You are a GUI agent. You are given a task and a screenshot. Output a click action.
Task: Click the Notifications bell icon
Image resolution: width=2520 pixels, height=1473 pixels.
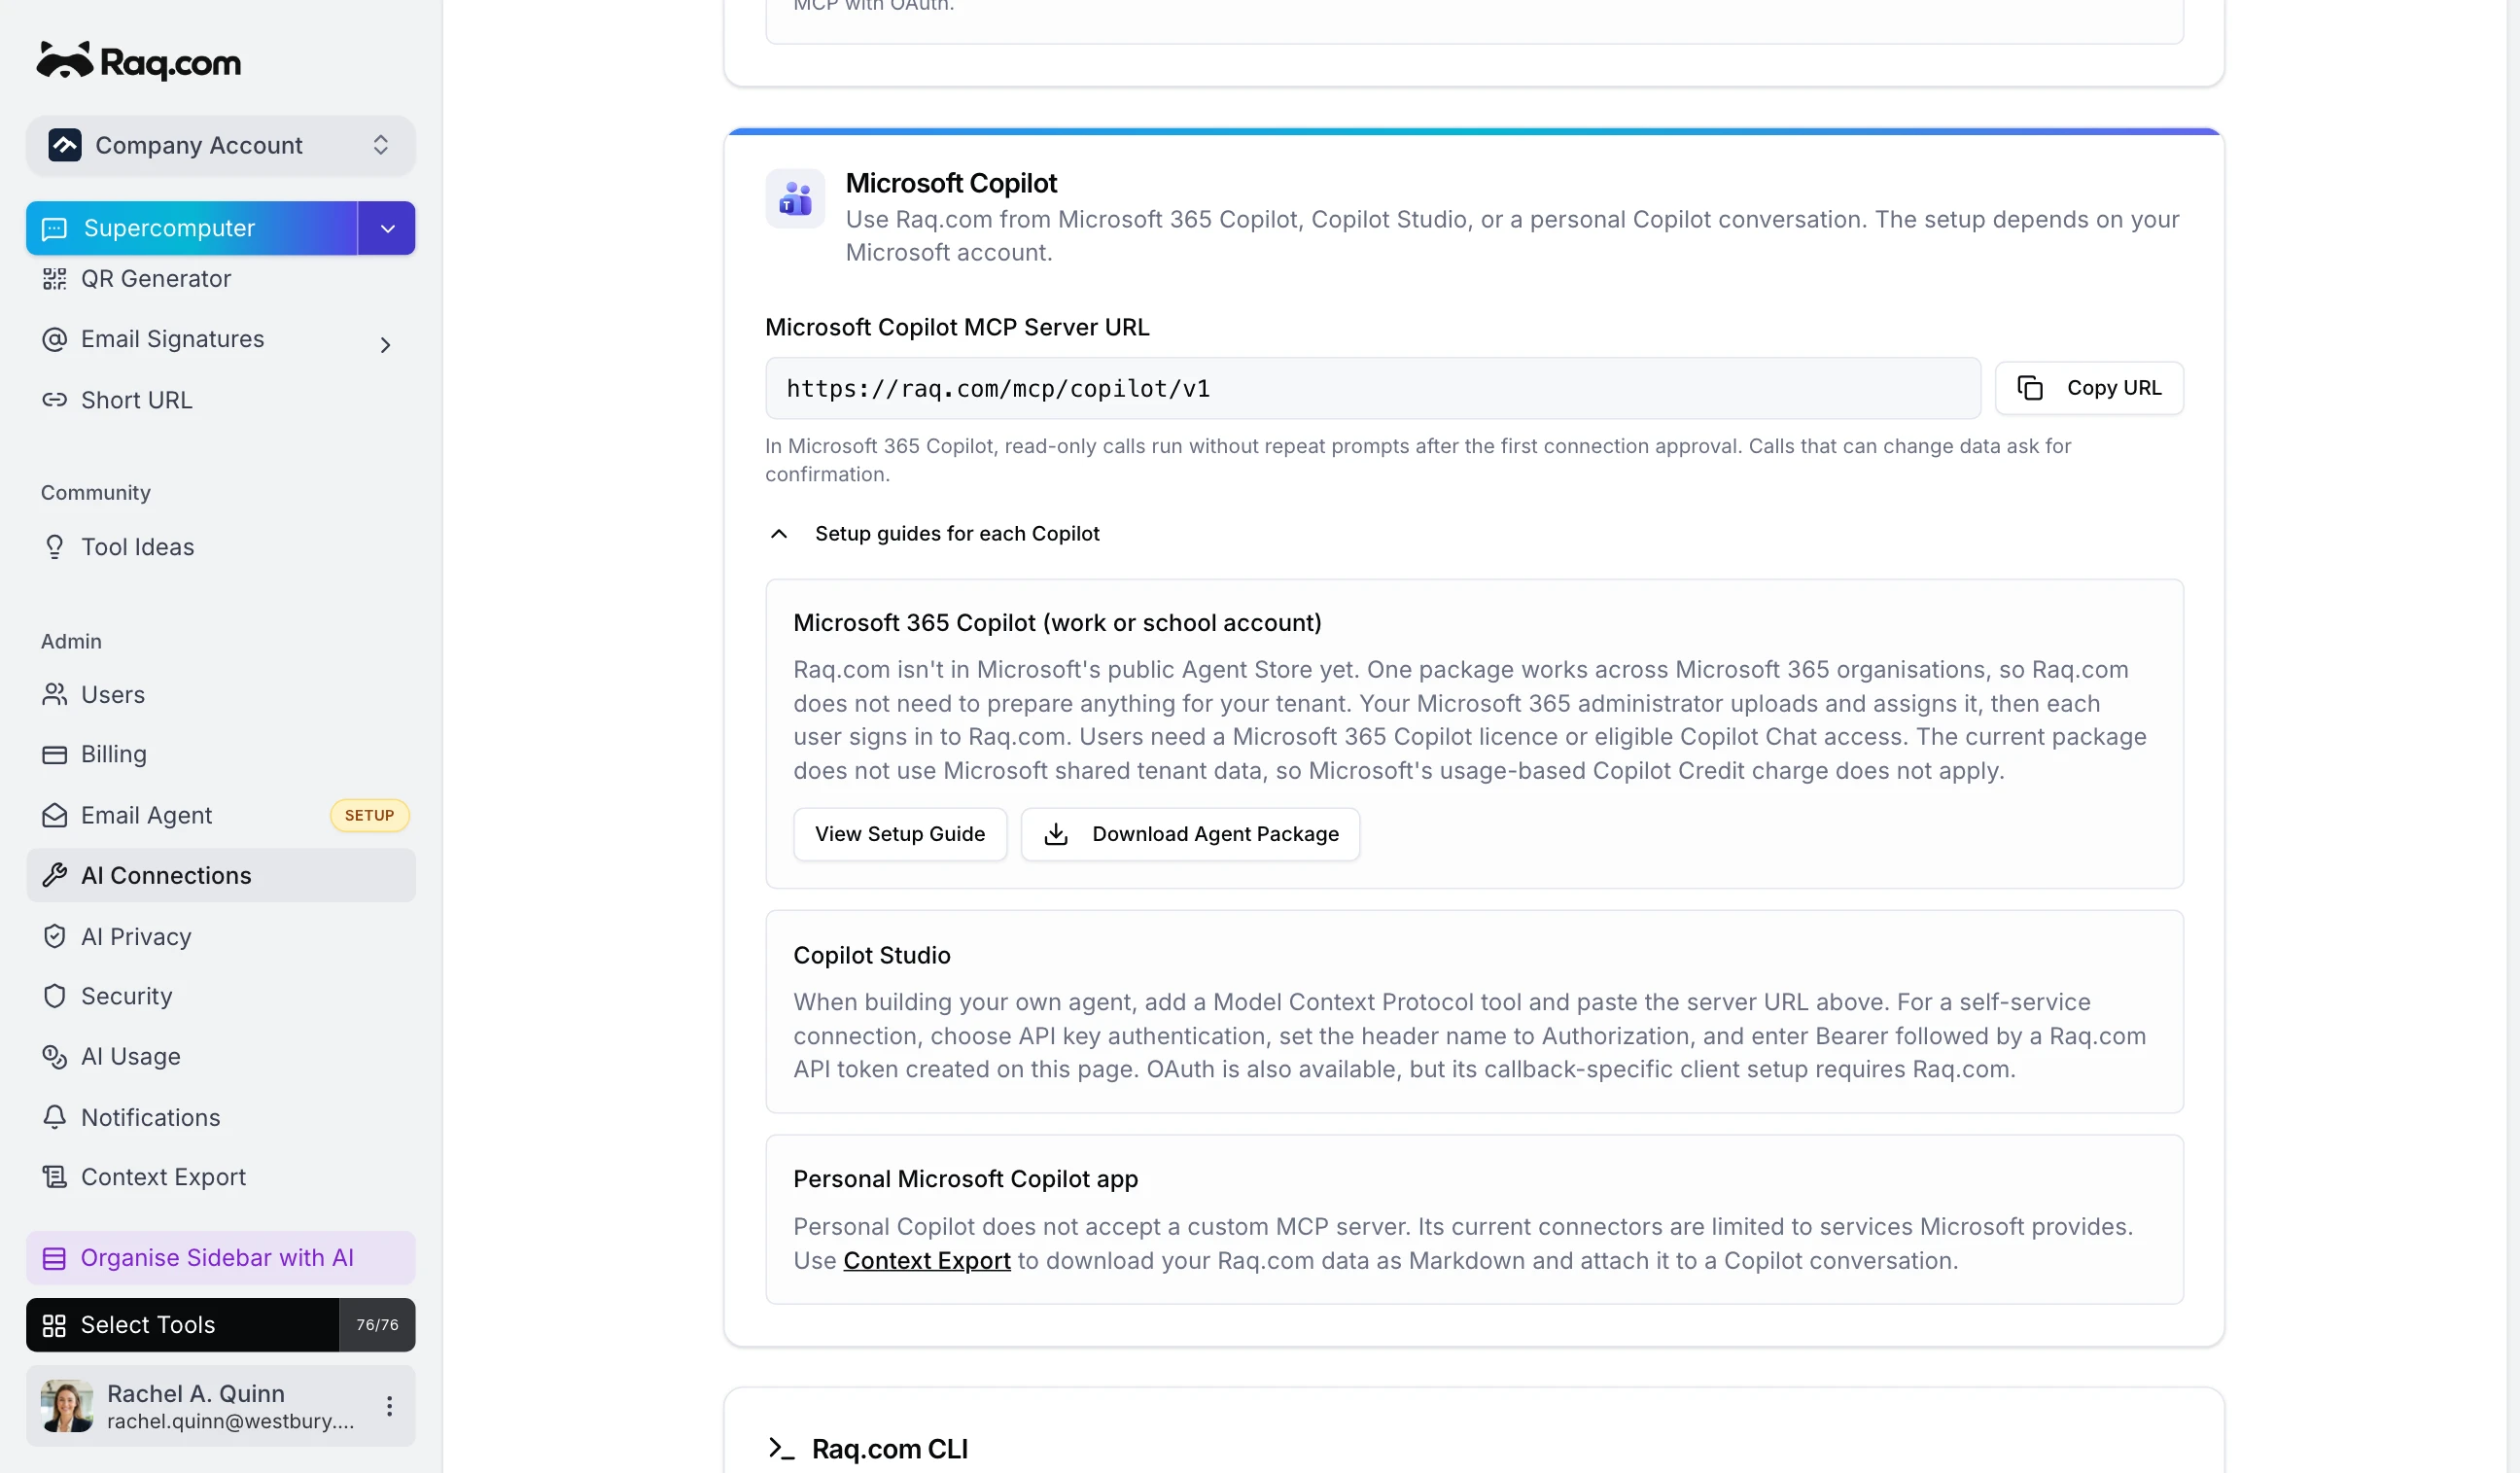pyautogui.click(x=54, y=1117)
